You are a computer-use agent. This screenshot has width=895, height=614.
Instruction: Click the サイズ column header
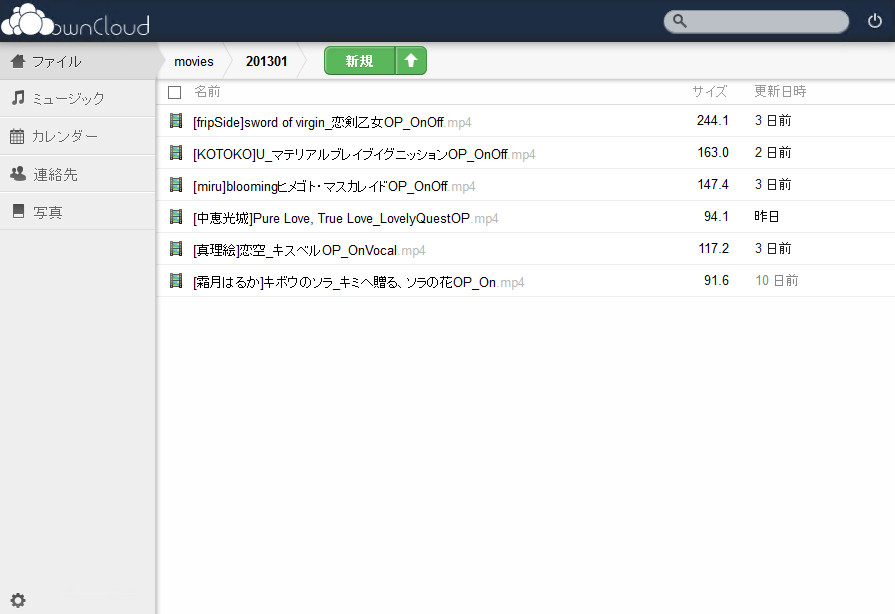709,91
